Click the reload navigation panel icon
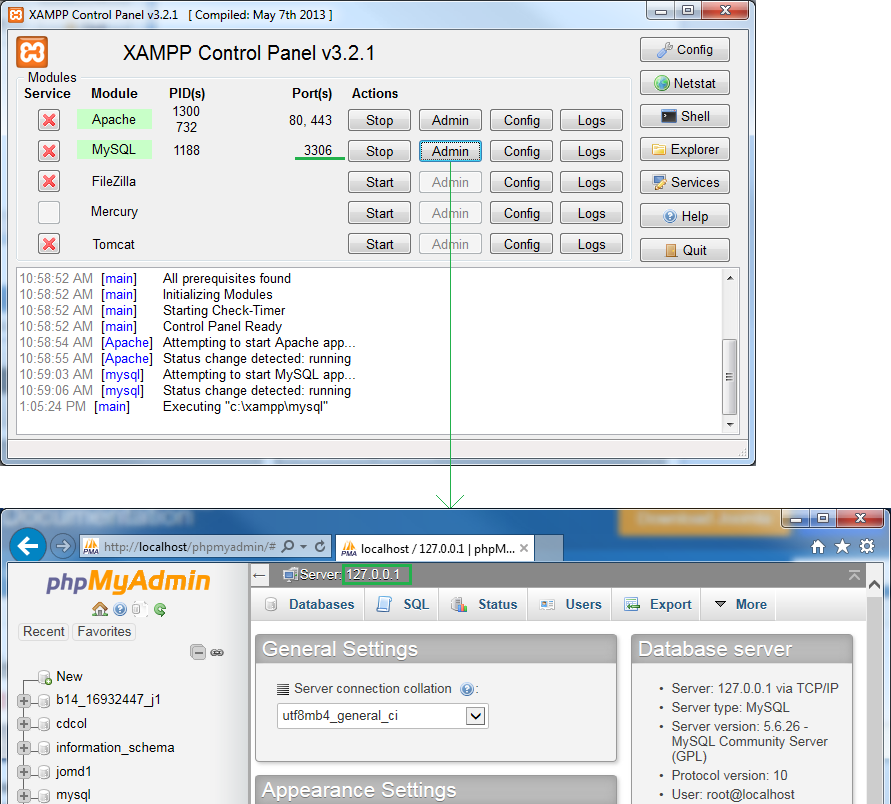Viewport: 891px width, 804px height. pyautogui.click(x=160, y=609)
